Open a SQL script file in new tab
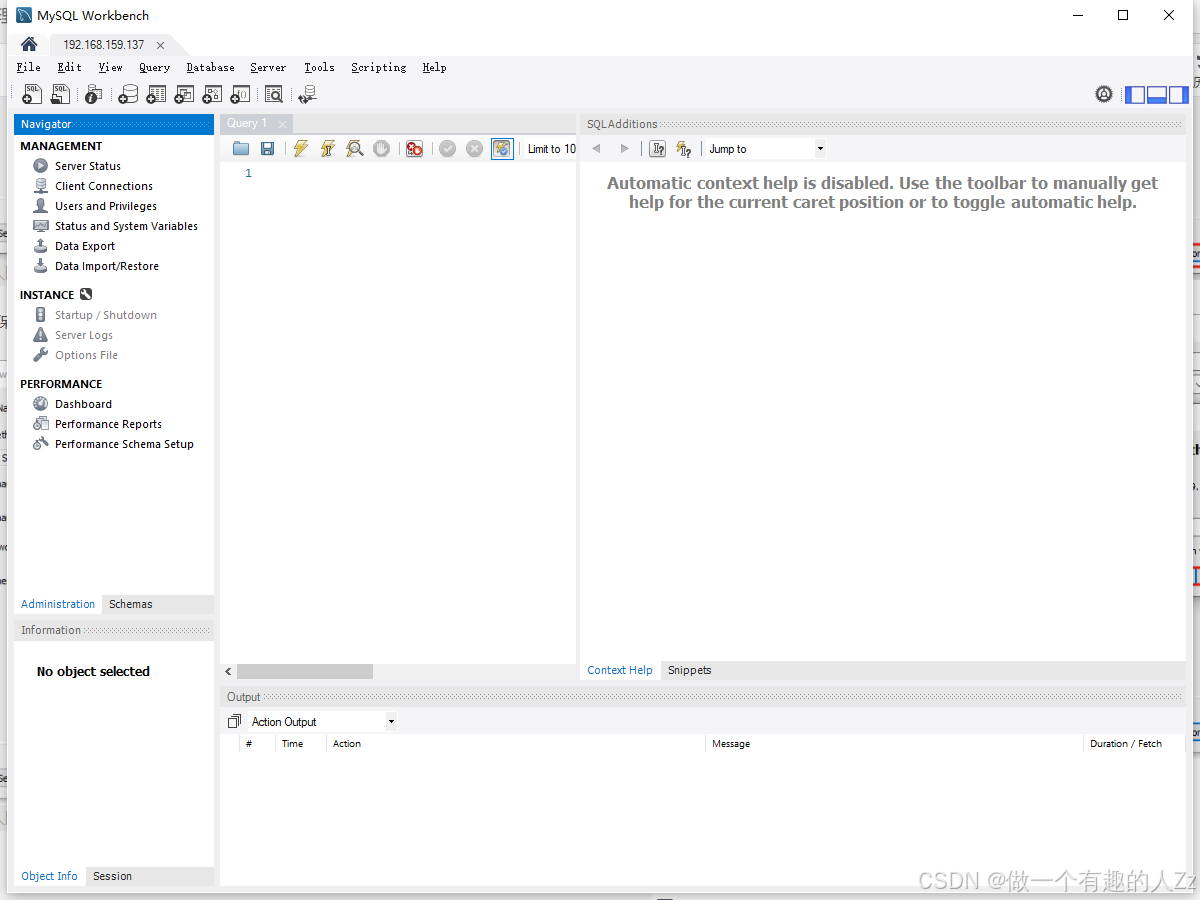The height and width of the screenshot is (900, 1200). [x=61, y=94]
